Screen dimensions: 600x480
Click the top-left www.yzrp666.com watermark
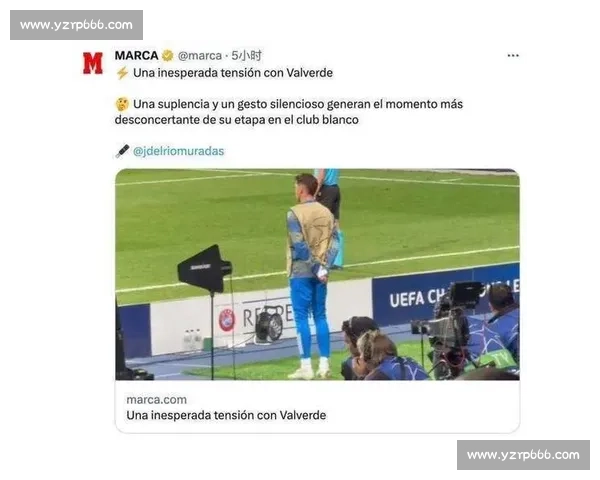pos(77,25)
